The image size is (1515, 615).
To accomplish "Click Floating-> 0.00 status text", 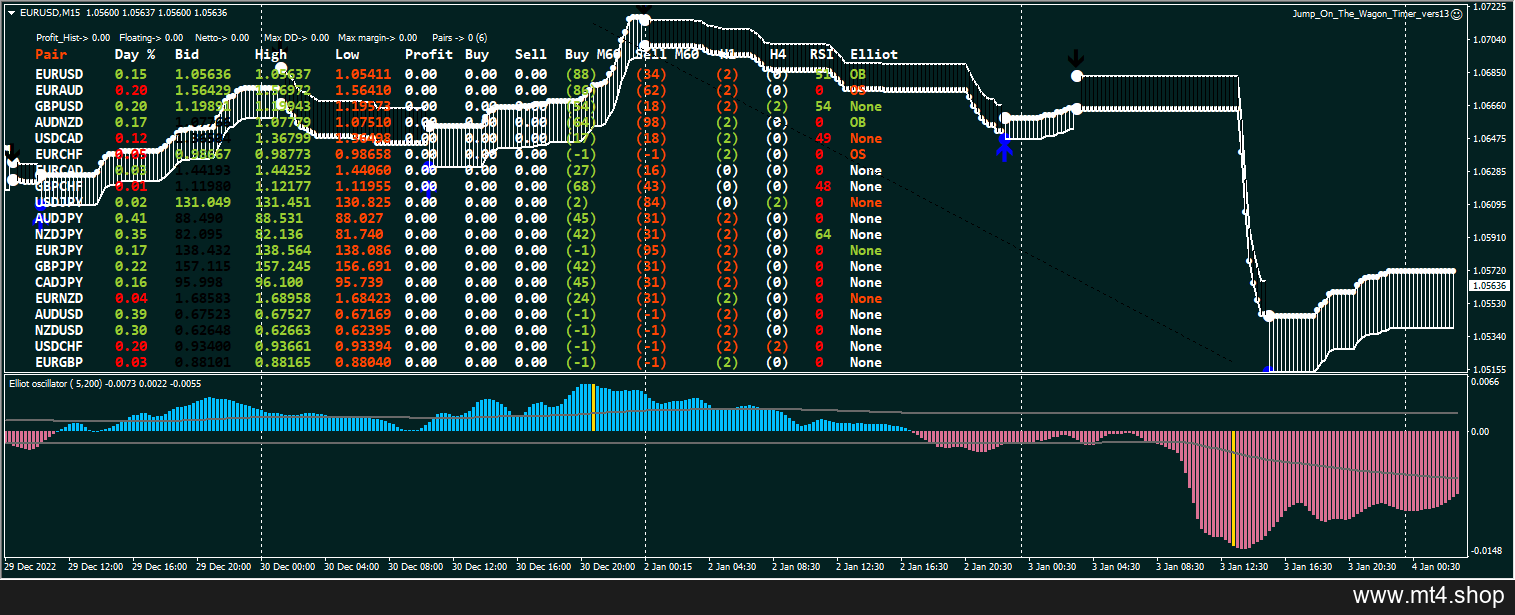I will [x=151, y=37].
